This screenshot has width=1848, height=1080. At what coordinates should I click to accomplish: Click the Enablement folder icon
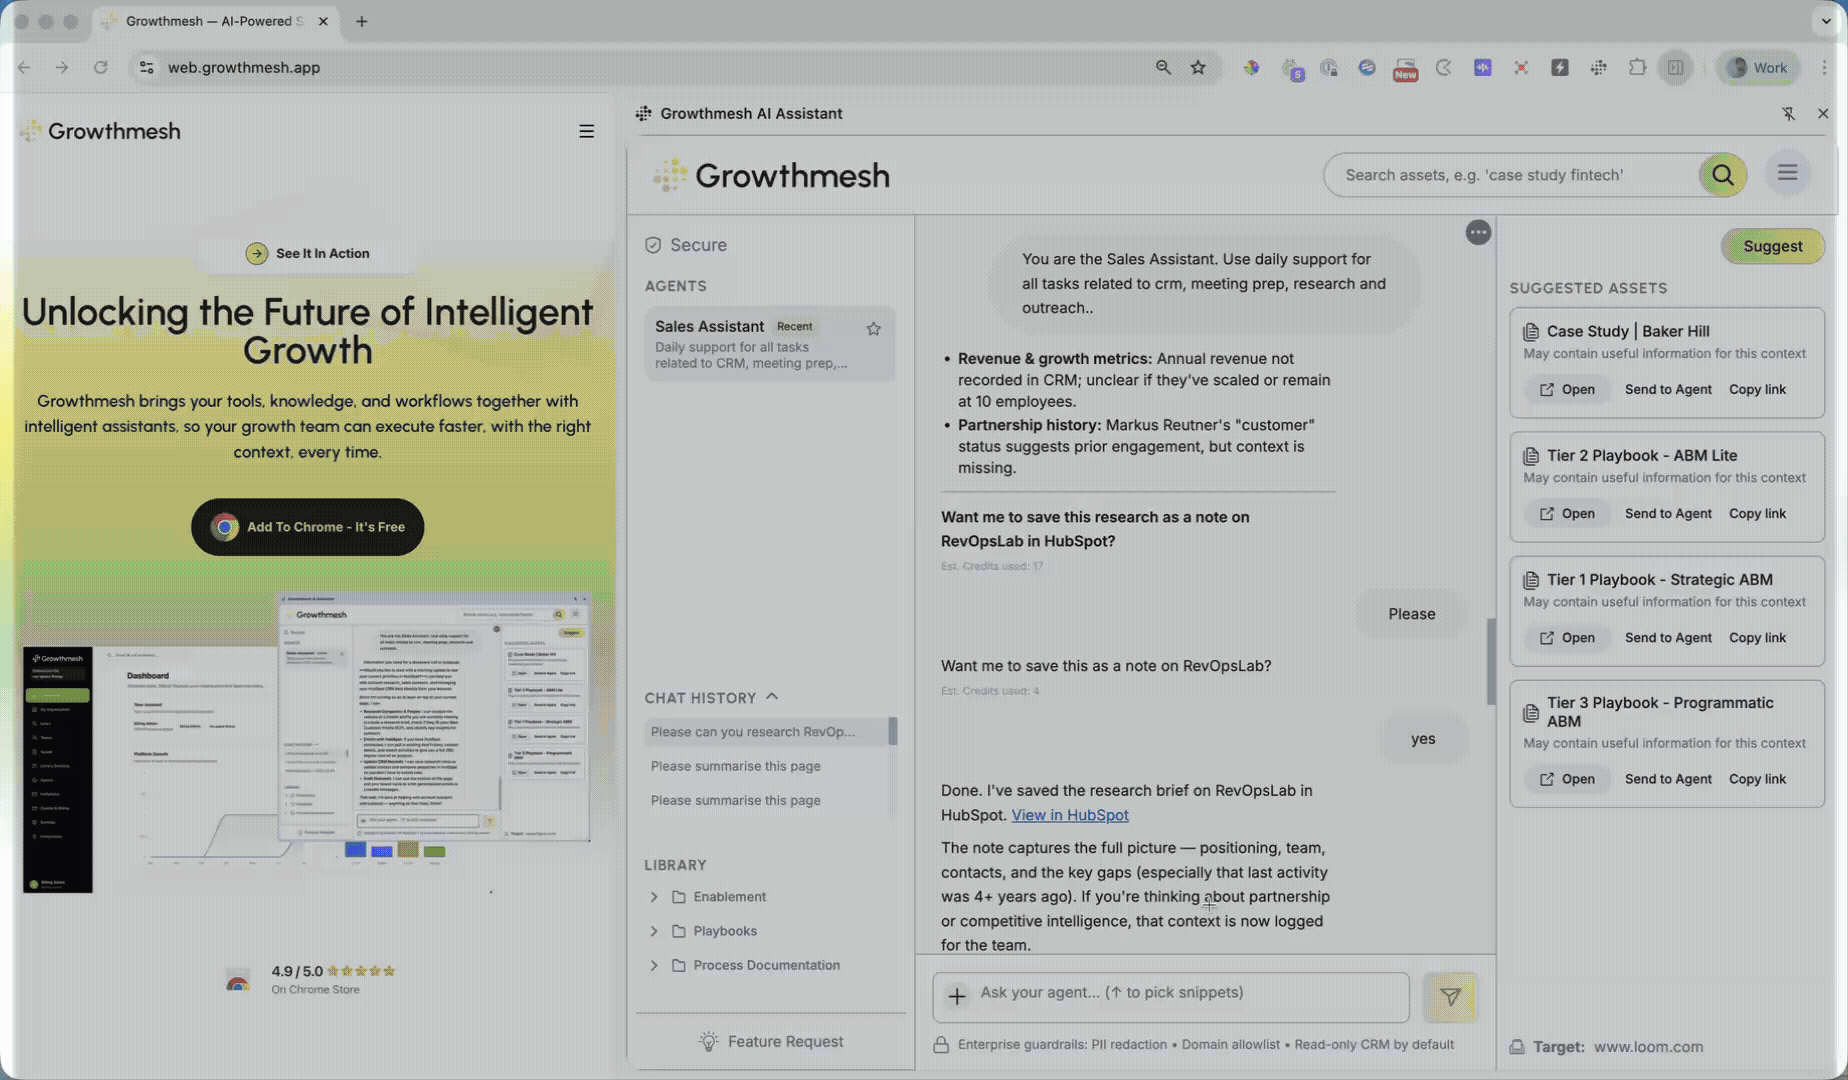pyautogui.click(x=679, y=897)
